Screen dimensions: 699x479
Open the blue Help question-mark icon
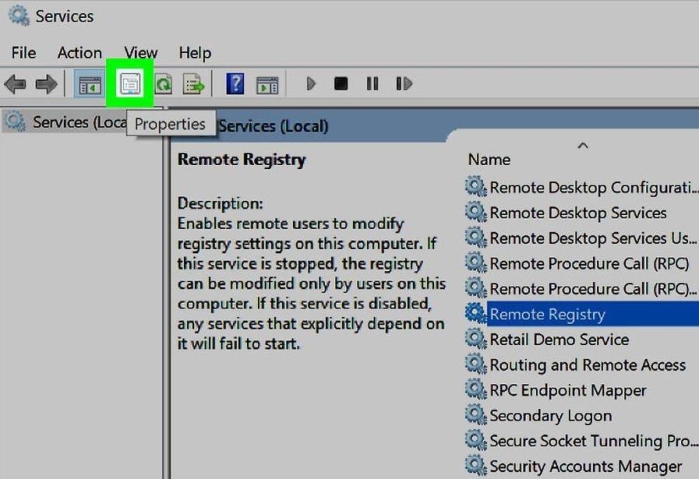(x=235, y=84)
